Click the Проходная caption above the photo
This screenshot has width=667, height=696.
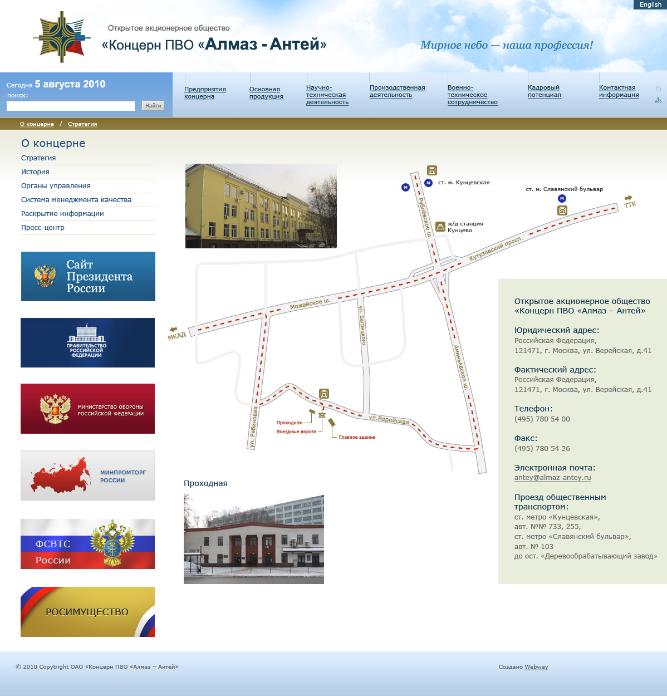[205, 483]
